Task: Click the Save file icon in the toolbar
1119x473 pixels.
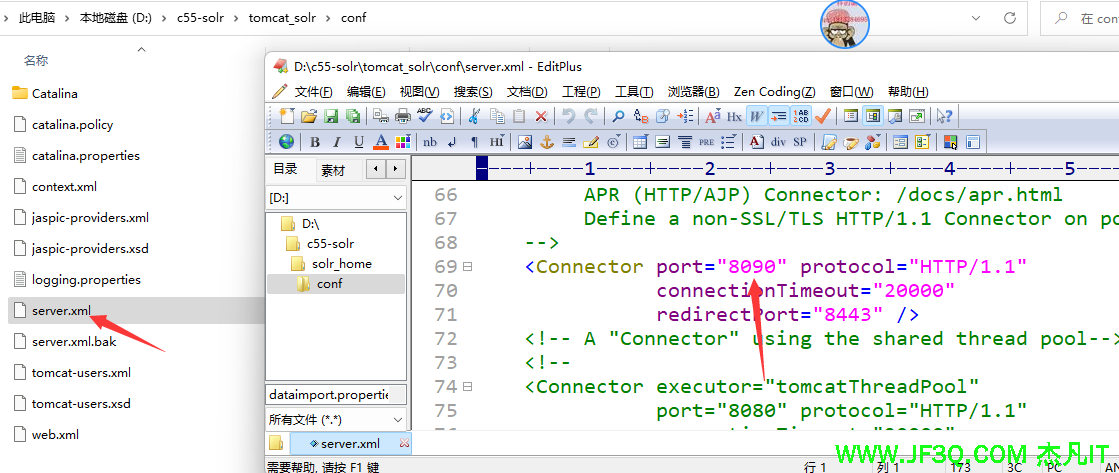Action: [330, 116]
